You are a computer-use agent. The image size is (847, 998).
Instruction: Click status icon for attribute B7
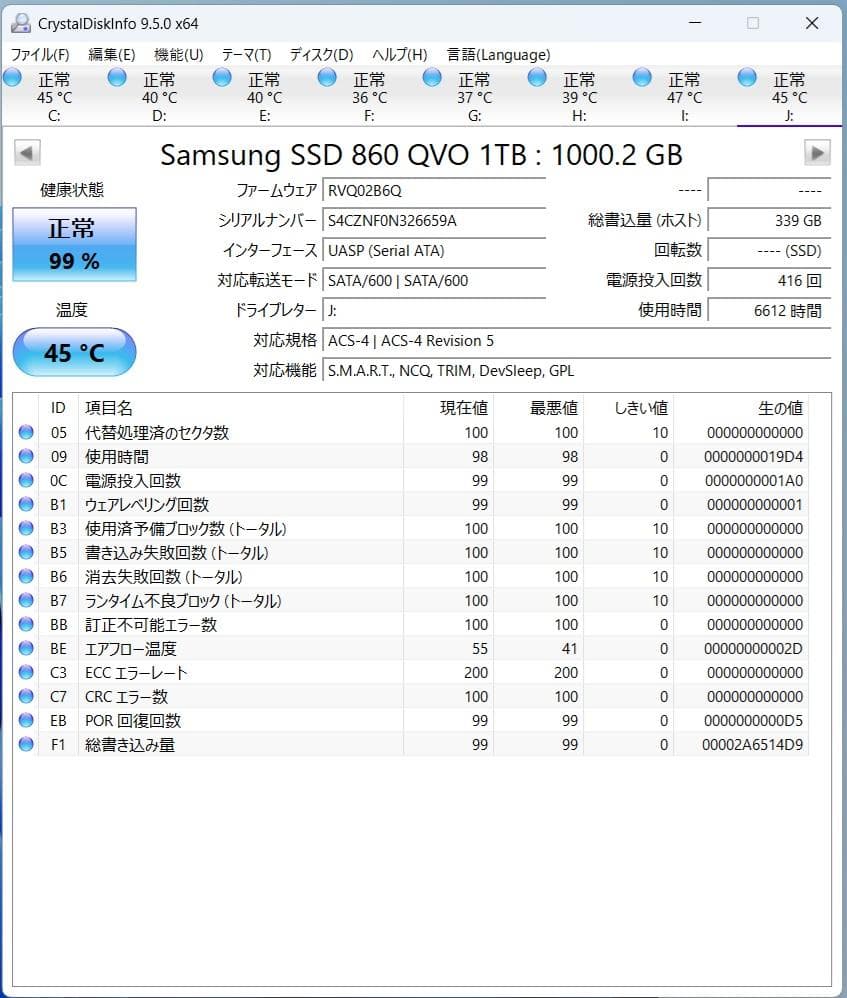tap(26, 600)
